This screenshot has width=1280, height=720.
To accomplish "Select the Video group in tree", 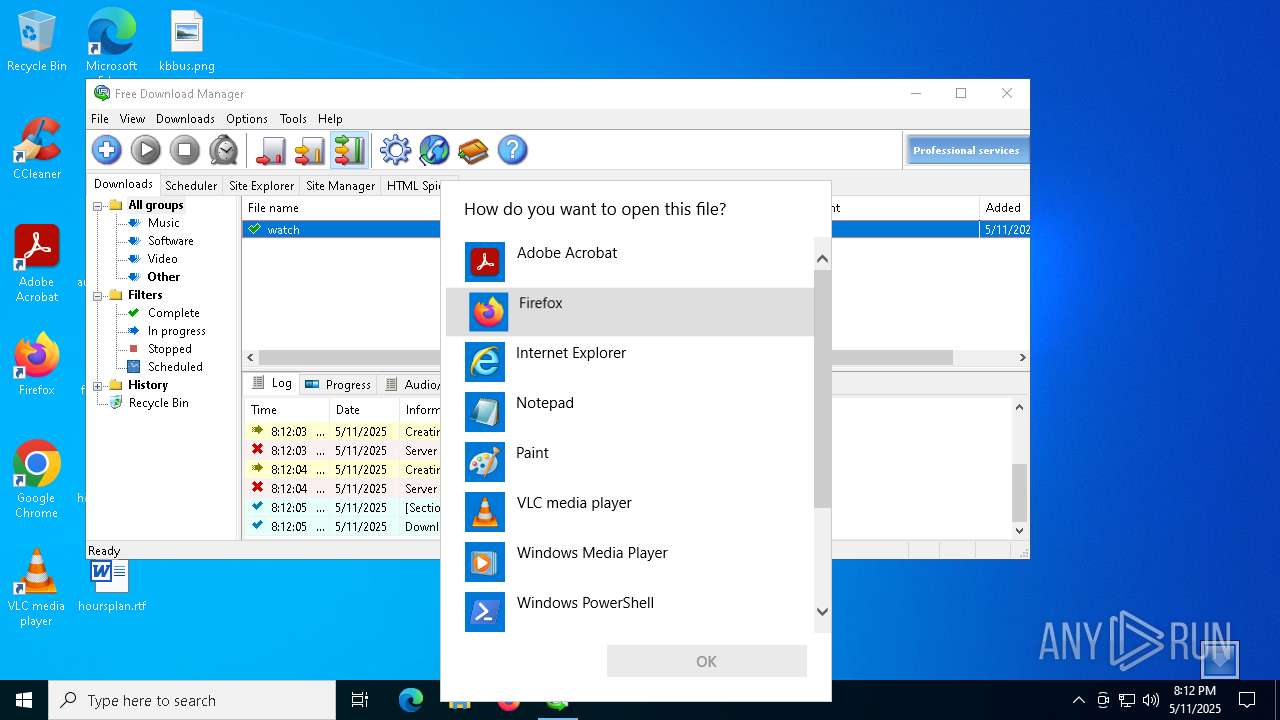I will 162,259.
